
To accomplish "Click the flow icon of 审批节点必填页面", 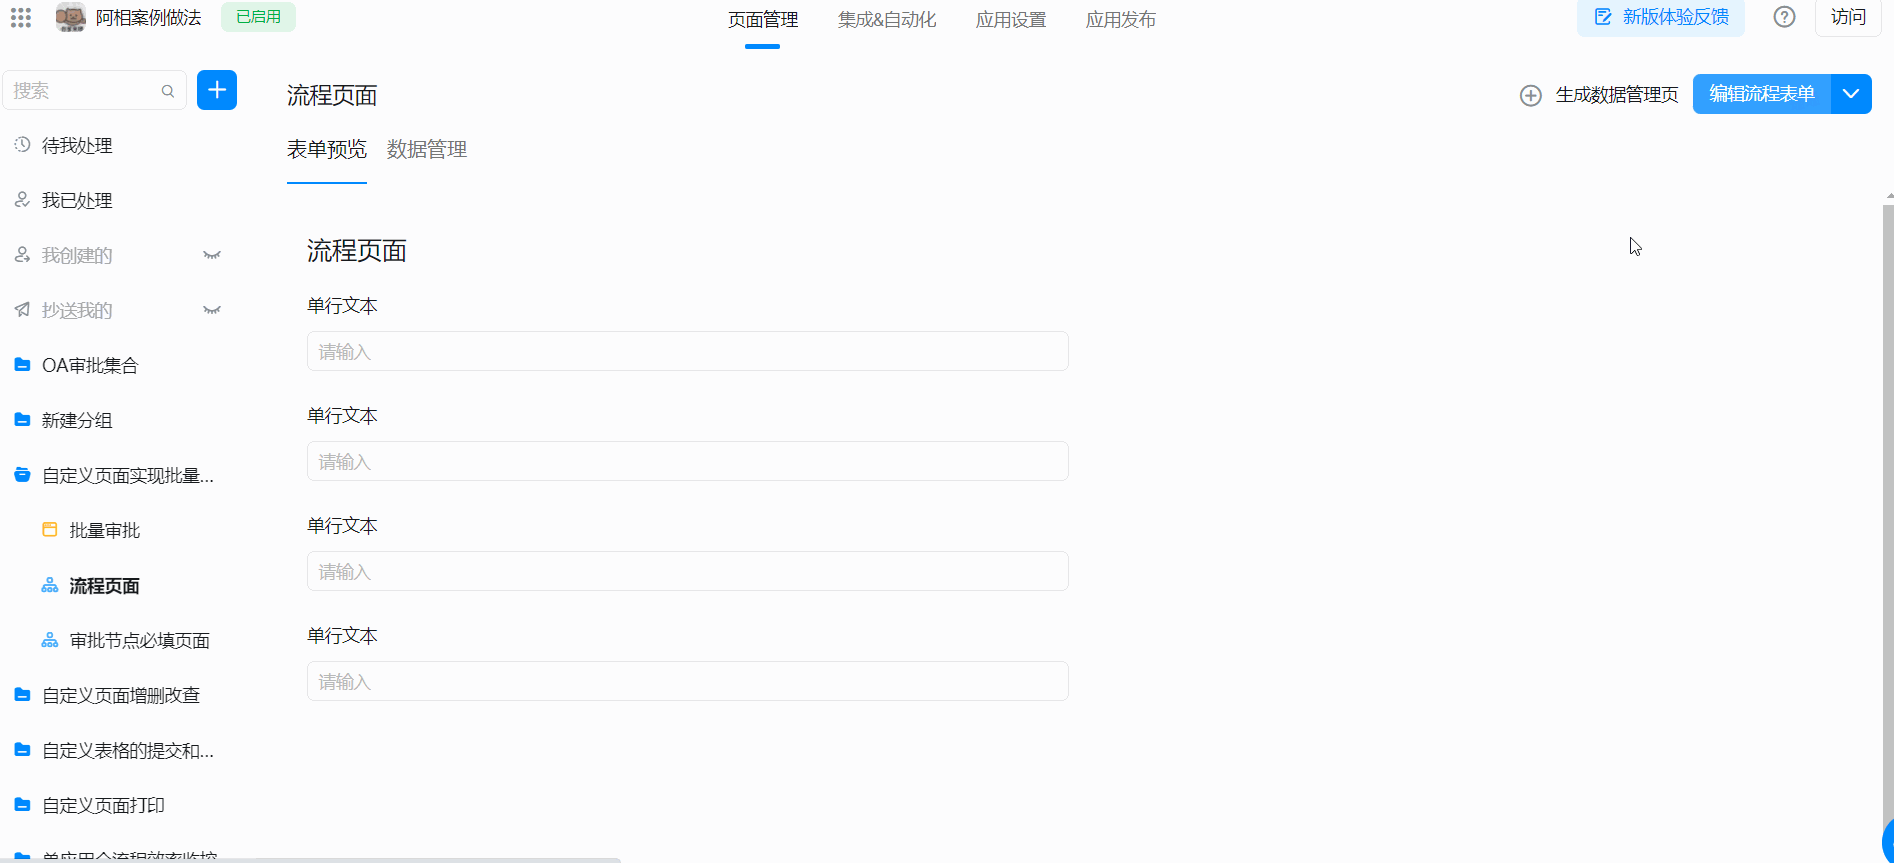I will (x=50, y=640).
